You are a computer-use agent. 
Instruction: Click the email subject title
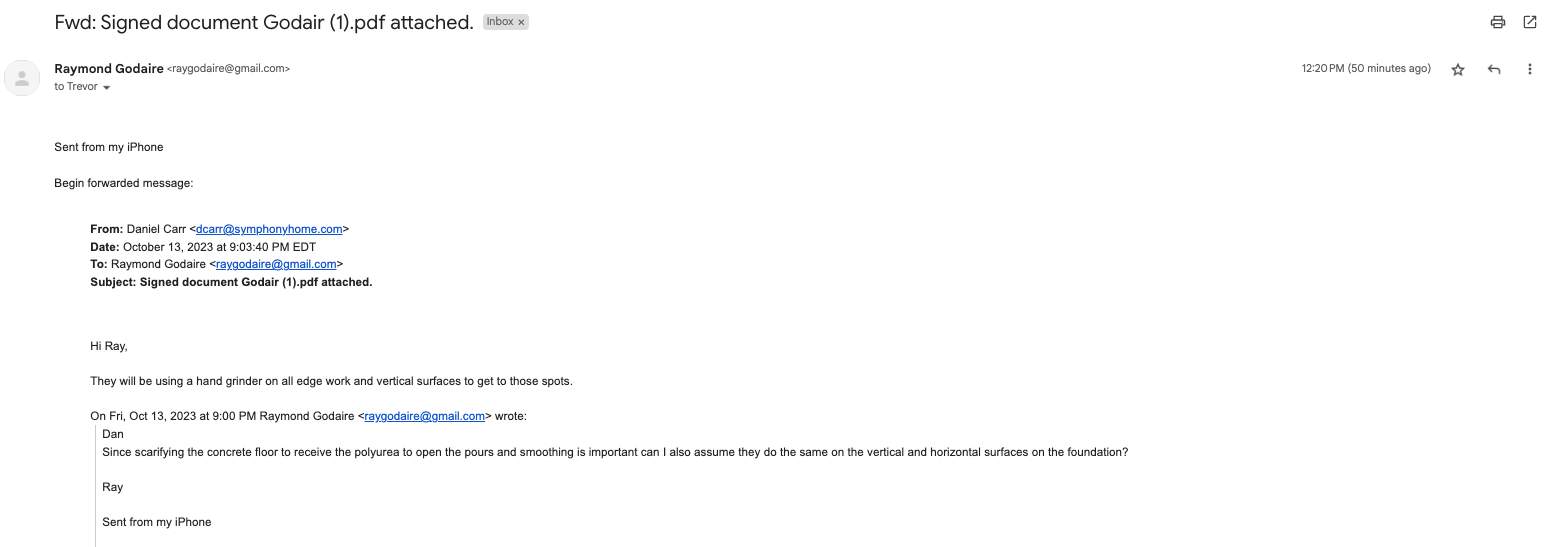click(264, 22)
